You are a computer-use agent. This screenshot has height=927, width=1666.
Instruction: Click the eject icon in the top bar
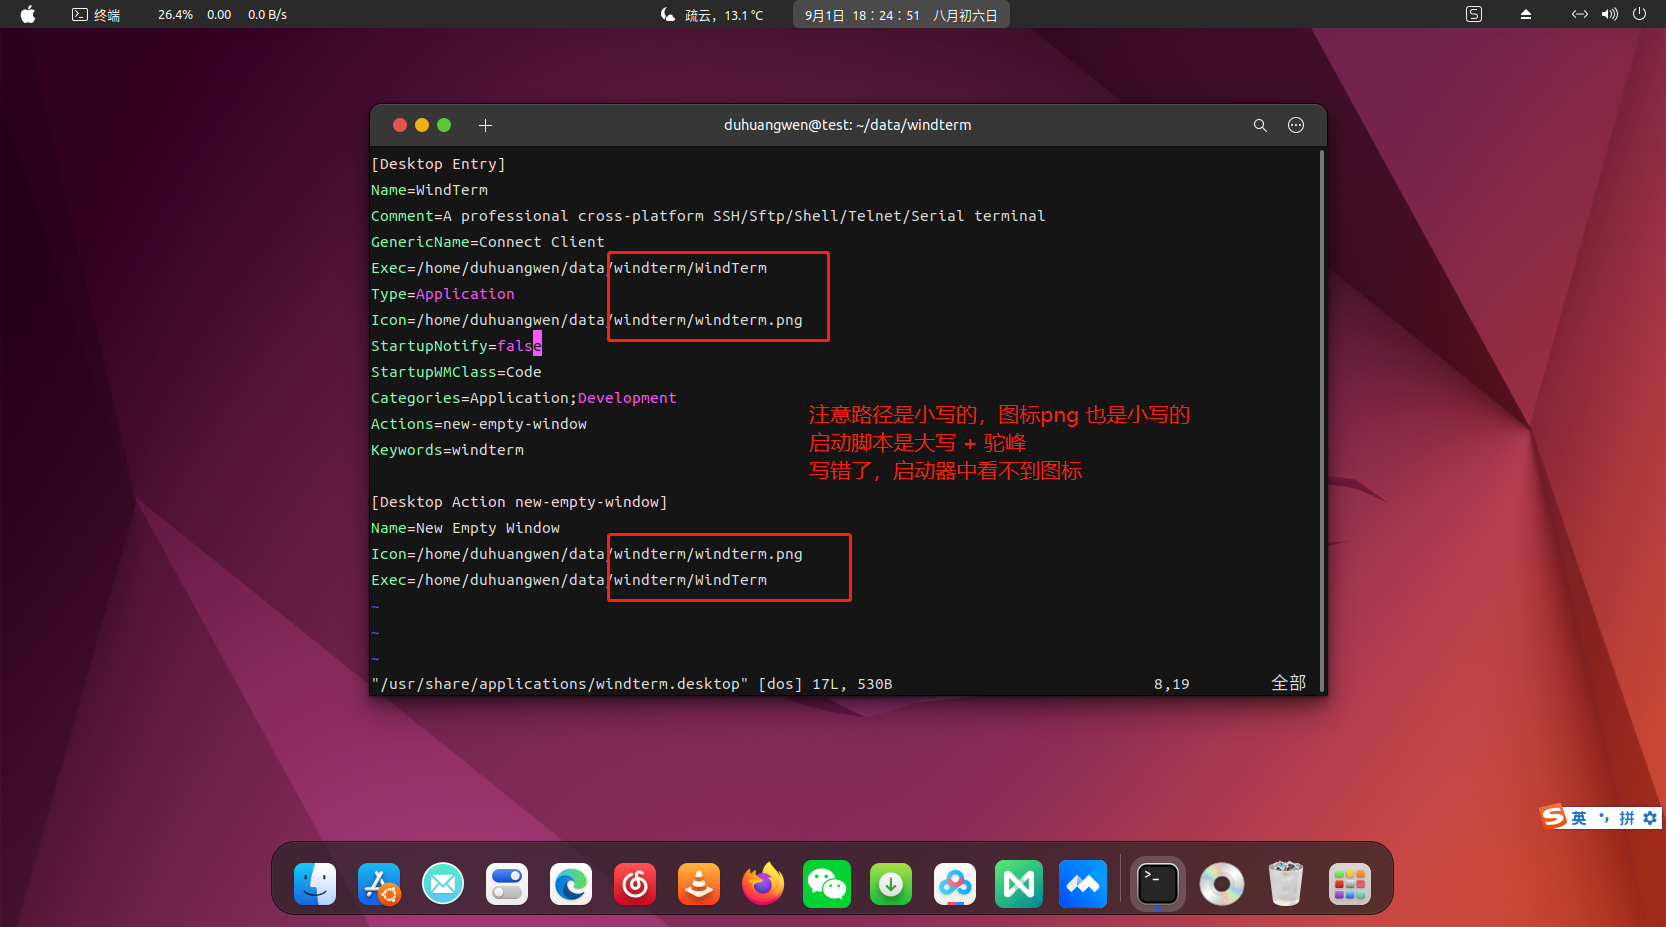pyautogui.click(x=1526, y=14)
